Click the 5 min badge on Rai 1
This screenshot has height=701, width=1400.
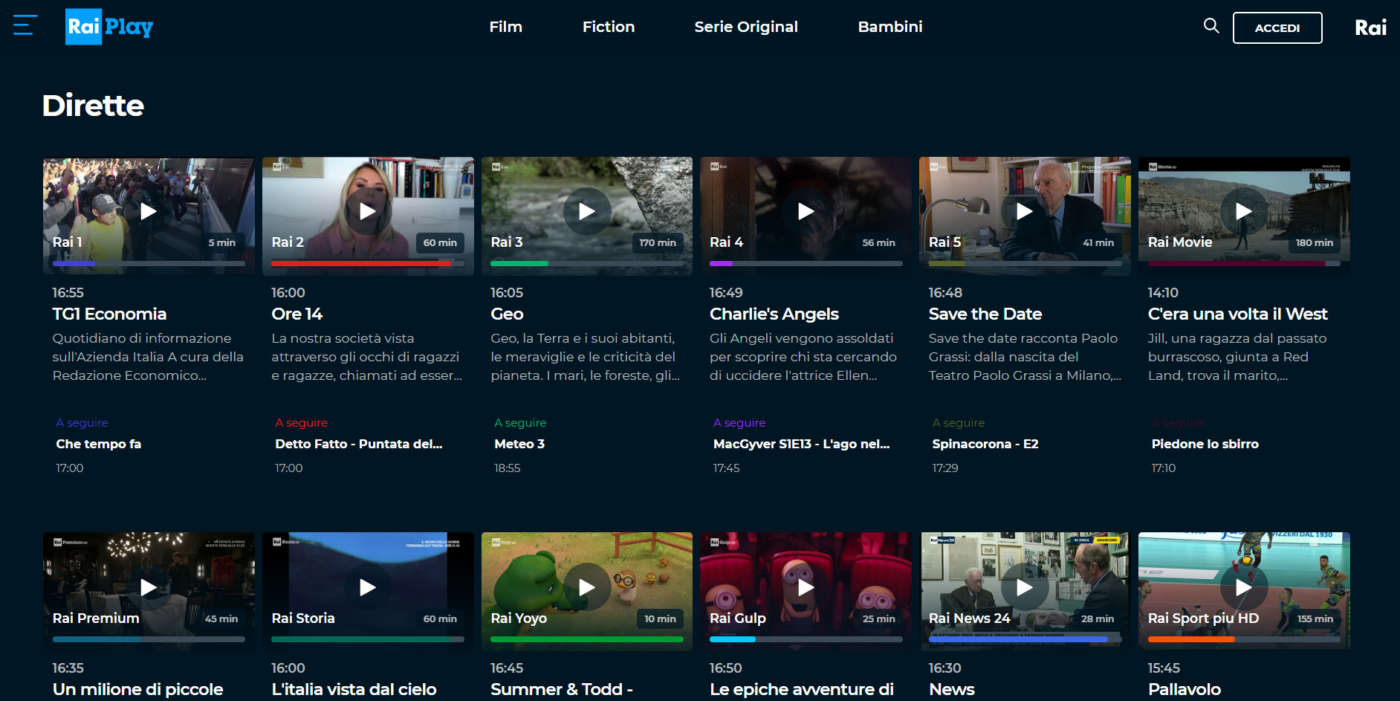tap(222, 242)
